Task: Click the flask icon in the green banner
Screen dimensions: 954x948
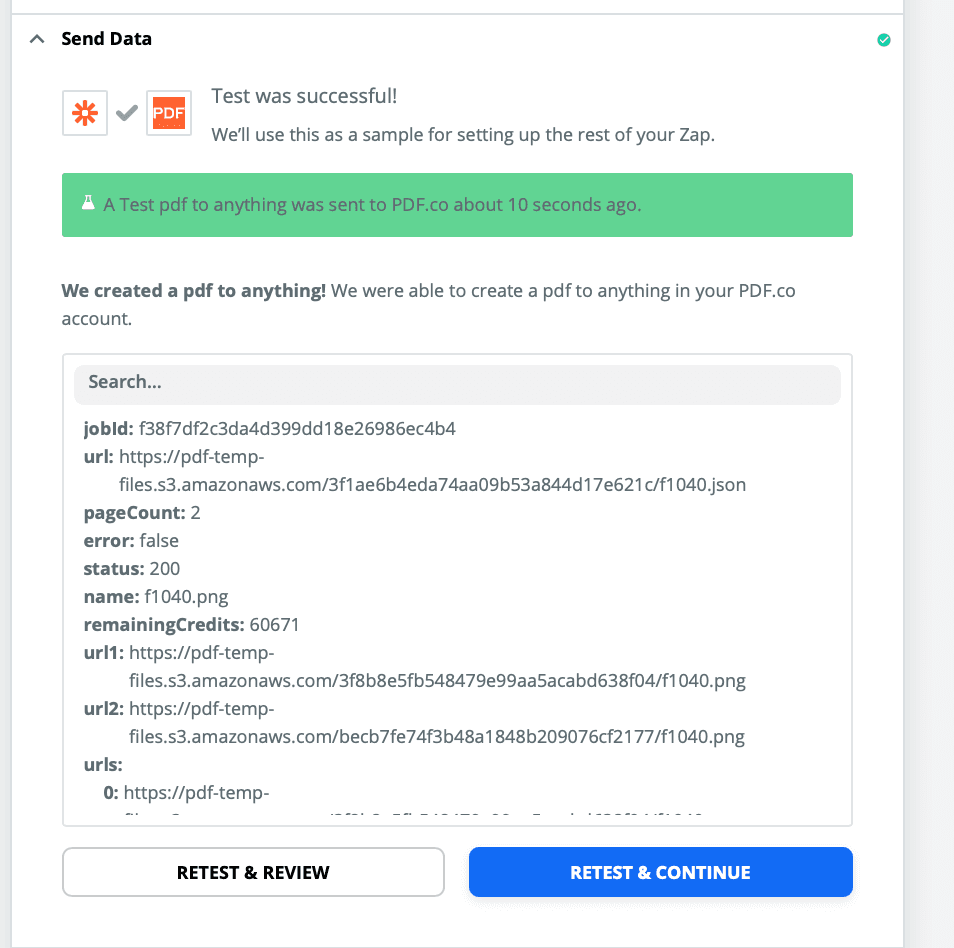Action: coord(88,203)
